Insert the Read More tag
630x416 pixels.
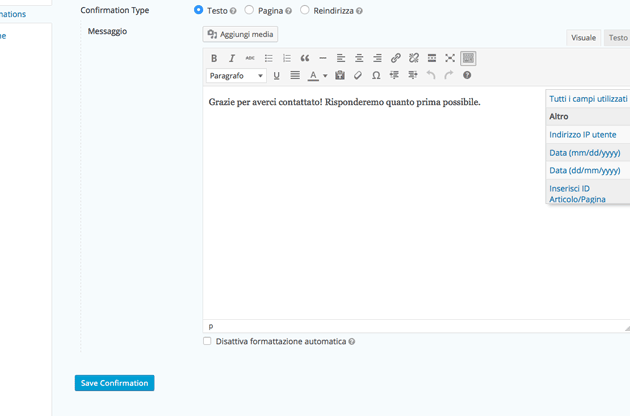432,58
